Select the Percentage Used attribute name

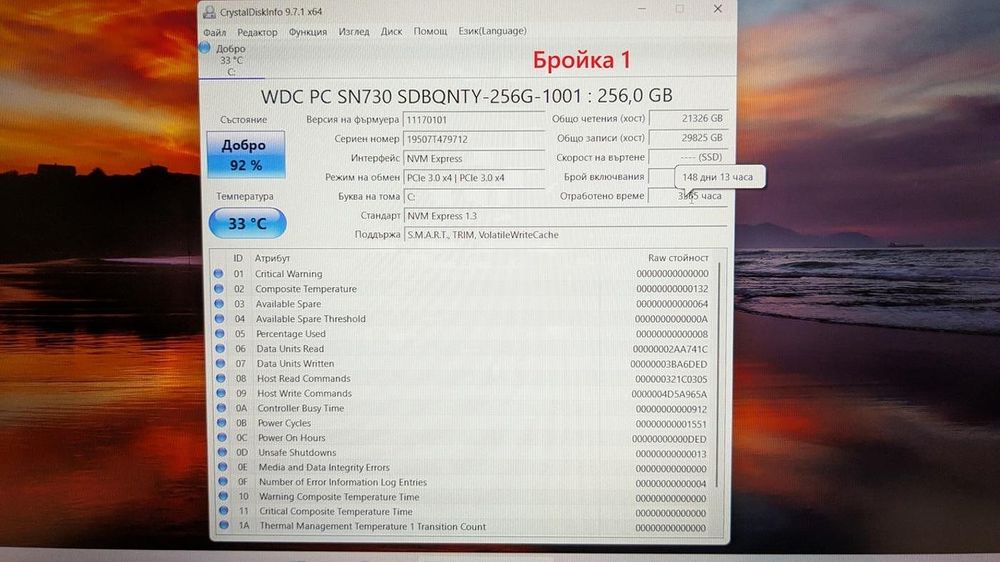point(291,334)
